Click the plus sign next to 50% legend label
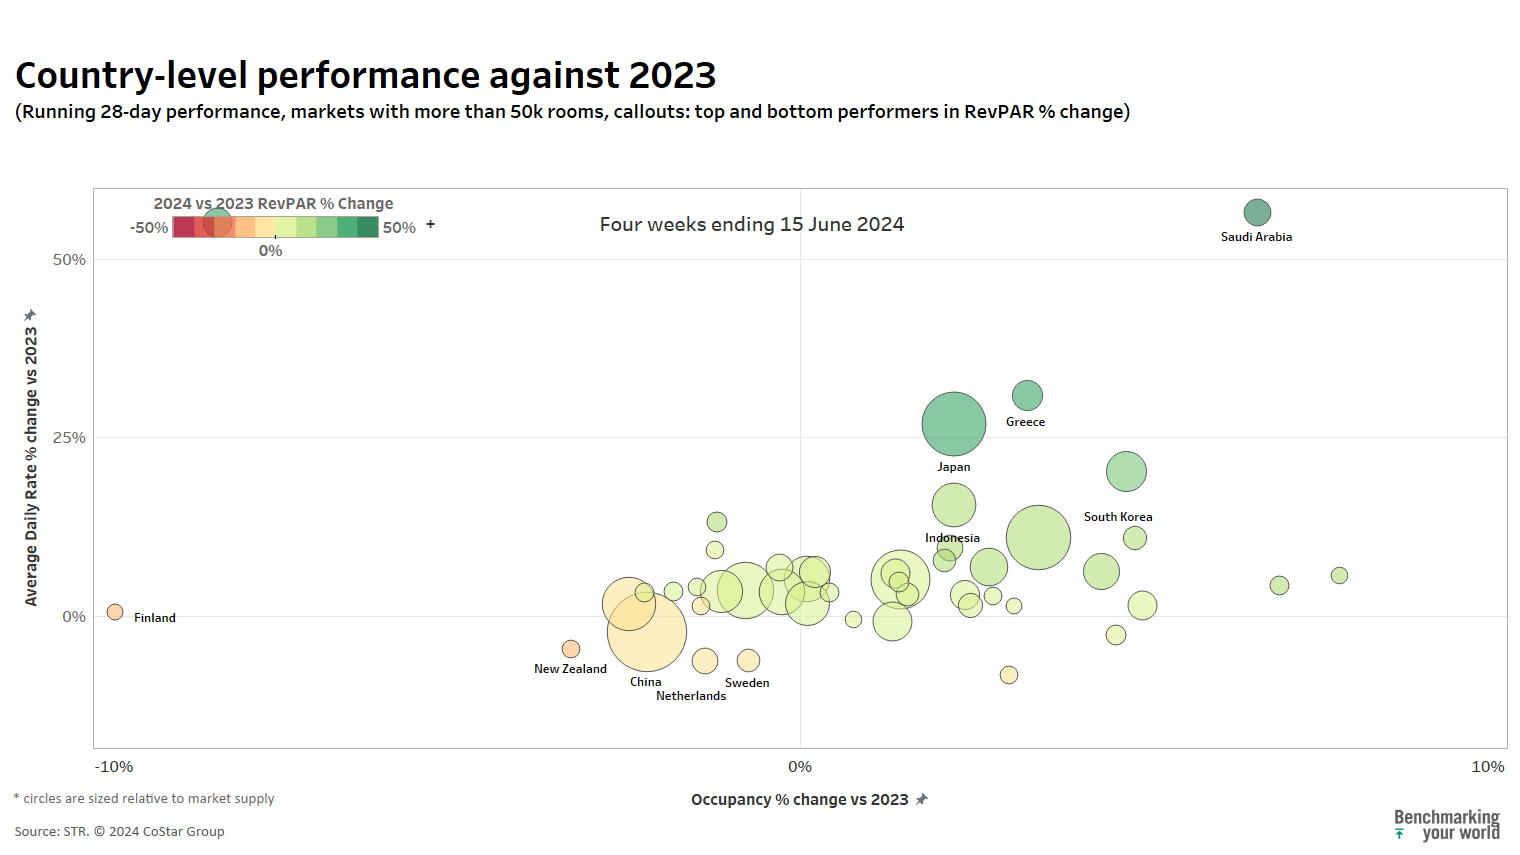Viewport: 1520px width, 855px height. point(431,224)
